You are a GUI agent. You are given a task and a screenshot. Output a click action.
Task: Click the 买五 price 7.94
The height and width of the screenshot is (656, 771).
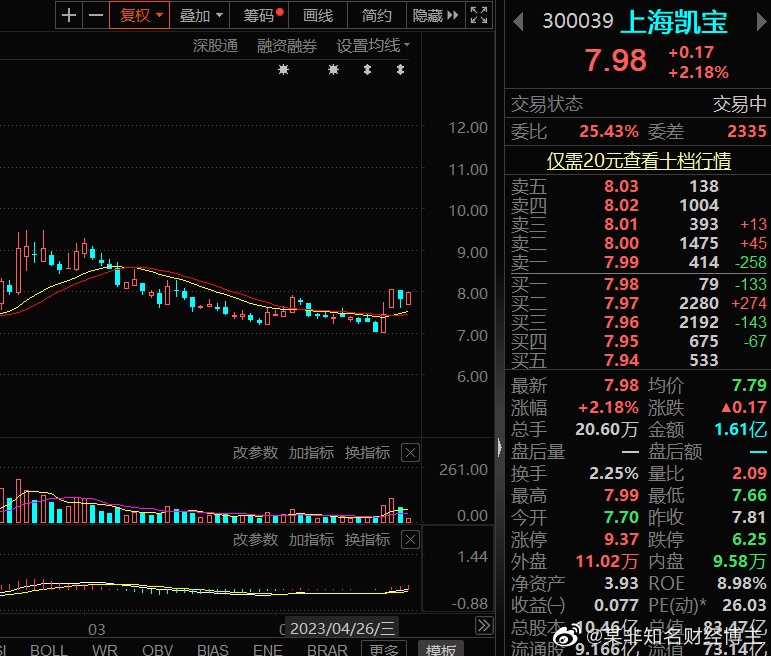[622, 360]
